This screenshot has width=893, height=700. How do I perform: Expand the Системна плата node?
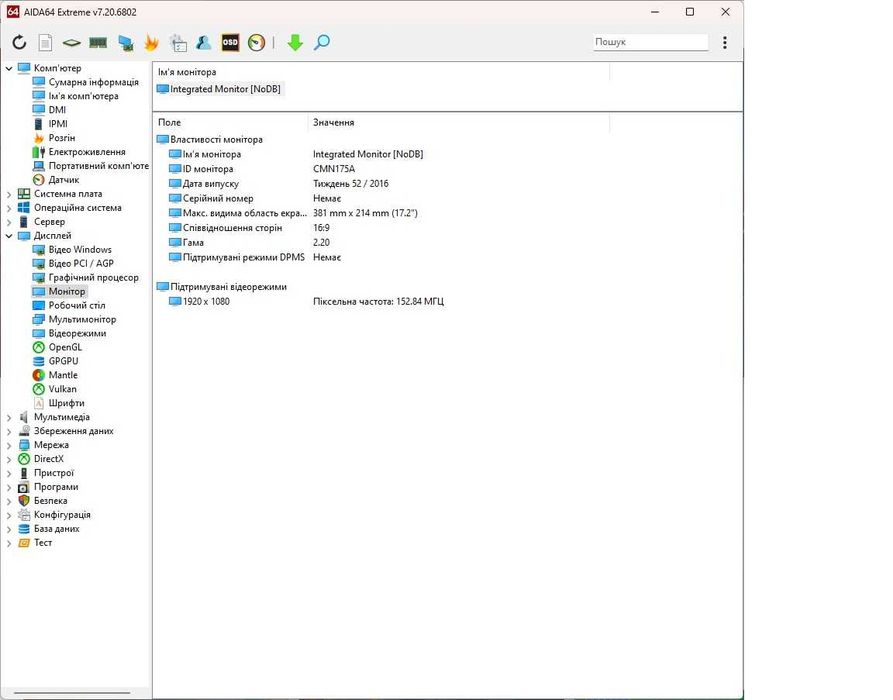tap(9, 194)
